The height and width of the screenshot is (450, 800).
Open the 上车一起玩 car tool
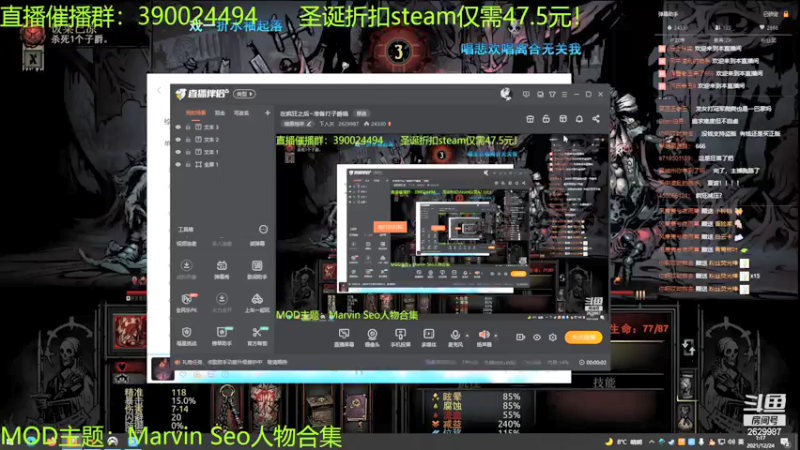(x=257, y=303)
